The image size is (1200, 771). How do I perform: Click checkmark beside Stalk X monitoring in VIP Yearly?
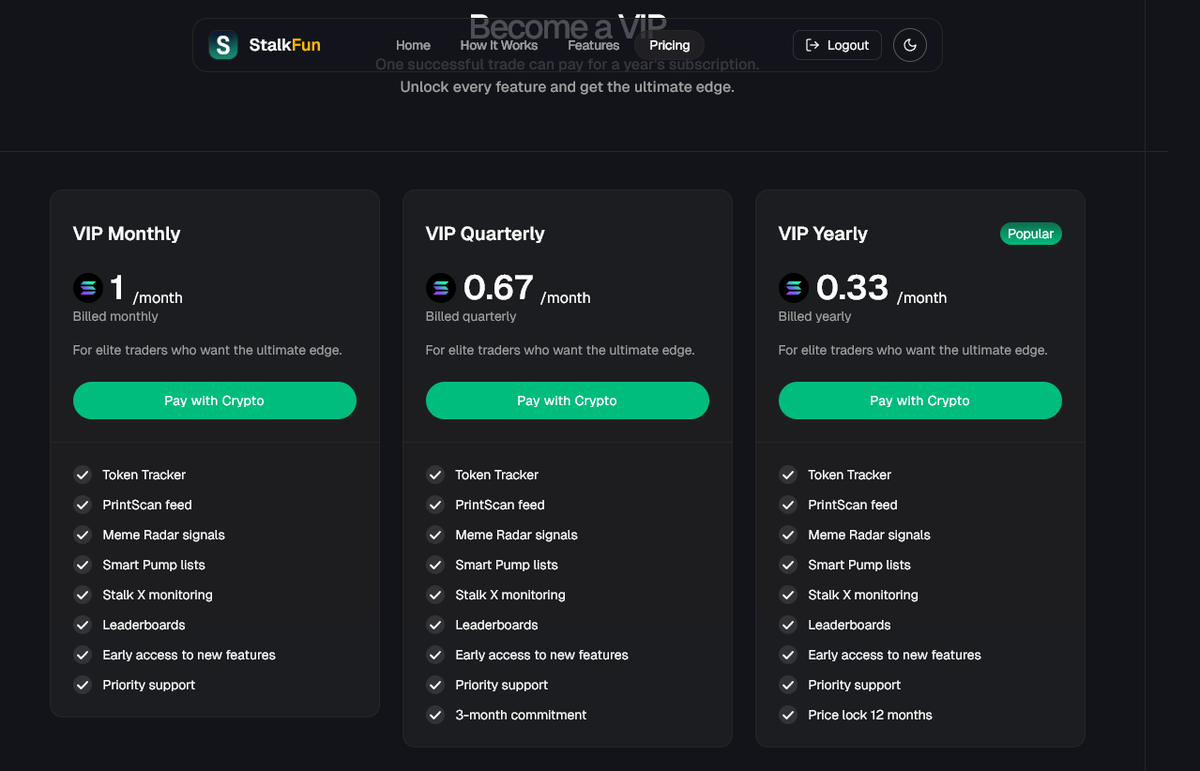pos(788,595)
